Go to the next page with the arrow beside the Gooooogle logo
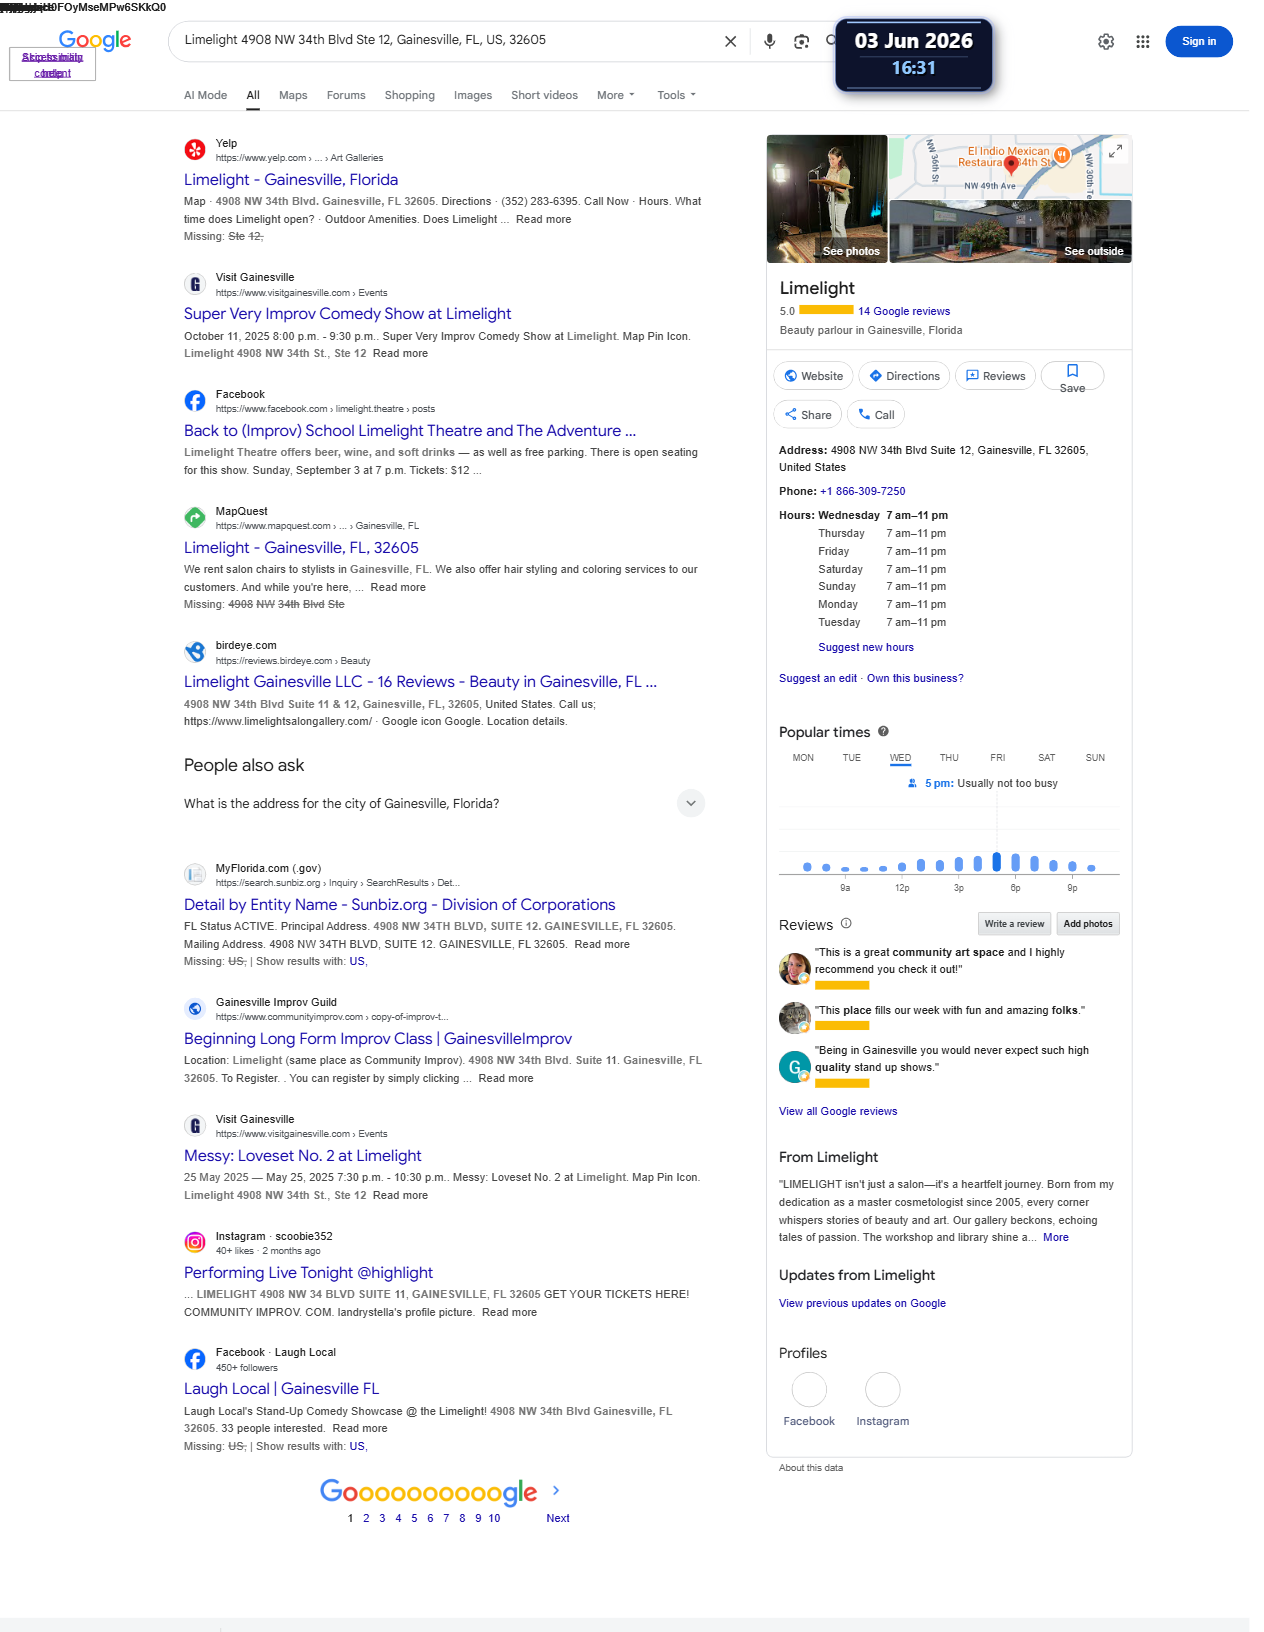 tap(556, 1490)
